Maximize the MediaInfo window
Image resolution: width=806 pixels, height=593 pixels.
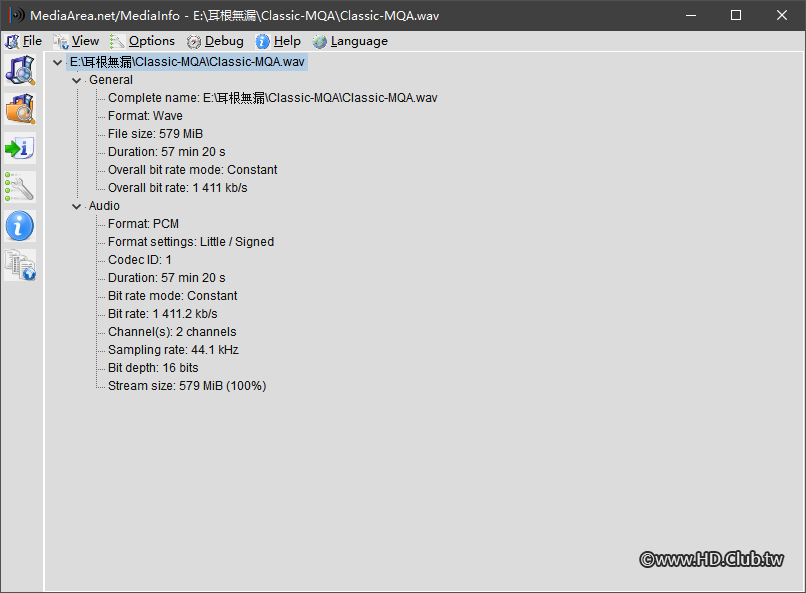coord(736,15)
